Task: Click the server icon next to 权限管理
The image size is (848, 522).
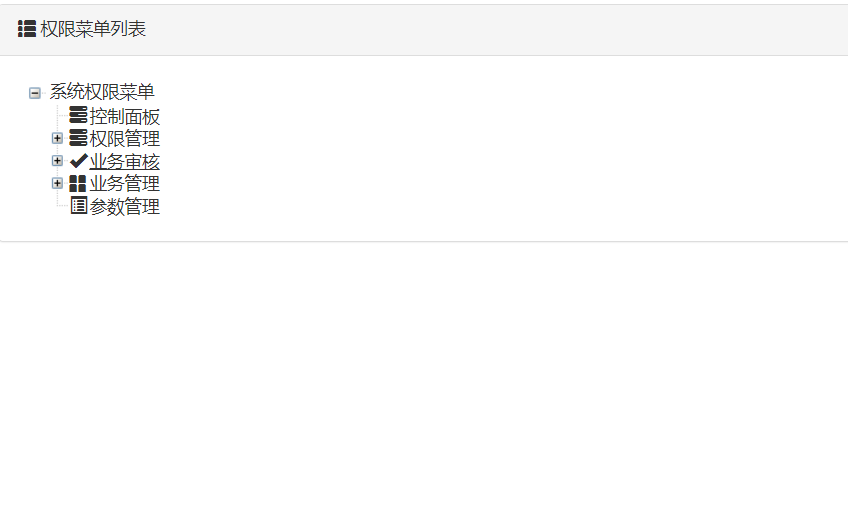Action: (x=78, y=138)
